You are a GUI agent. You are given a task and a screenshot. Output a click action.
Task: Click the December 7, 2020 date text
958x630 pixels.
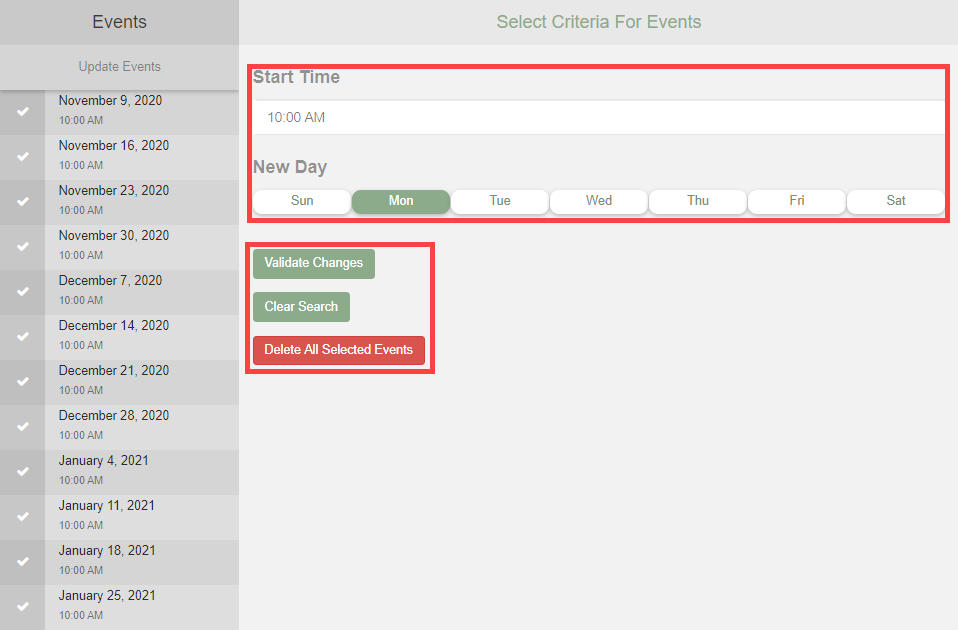[110, 280]
